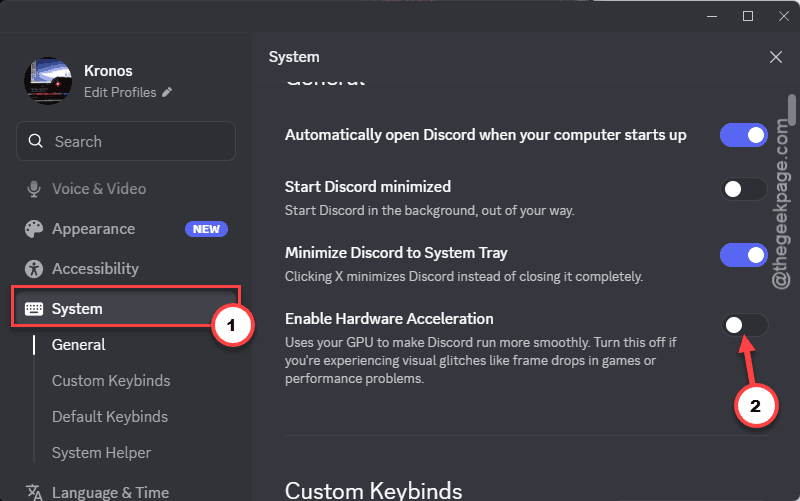Image resolution: width=800 pixels, height=501 pixels.
Task: Jump to System Helper subsection
Action: pos(101,453)
